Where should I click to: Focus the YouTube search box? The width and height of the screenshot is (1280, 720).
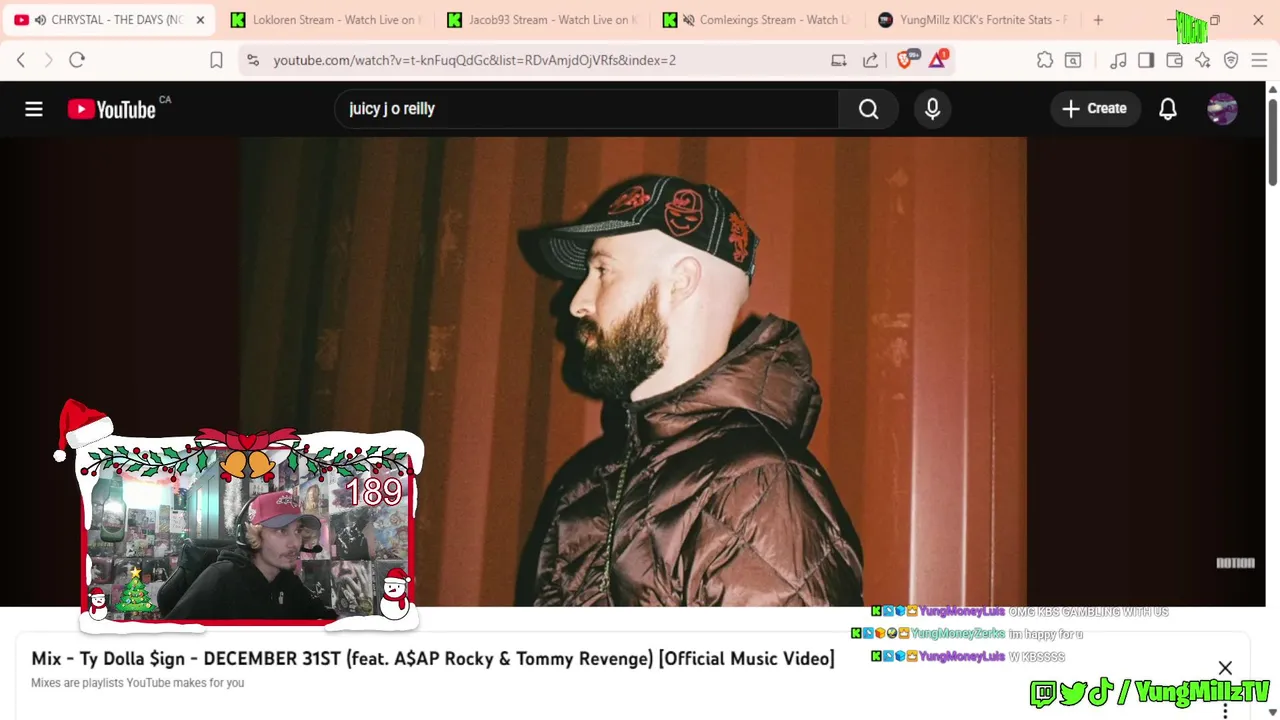click(x=586, y=109)
